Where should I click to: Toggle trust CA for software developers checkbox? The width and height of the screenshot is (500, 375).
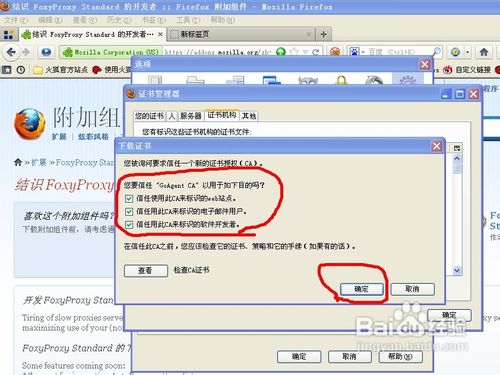(129, 225)
